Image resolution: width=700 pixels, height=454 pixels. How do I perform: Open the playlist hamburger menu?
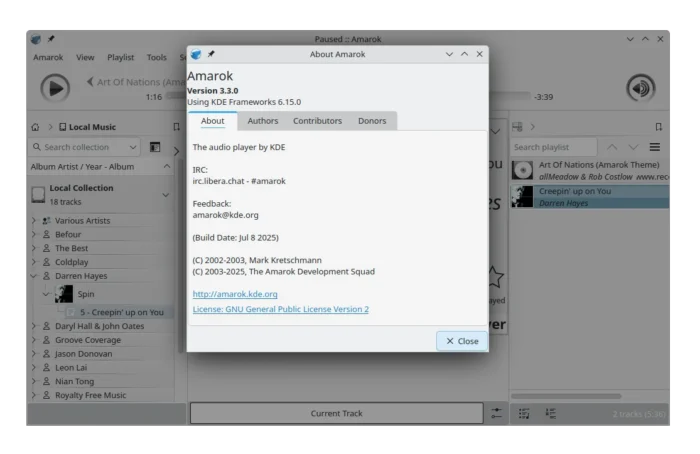point(655,147)
